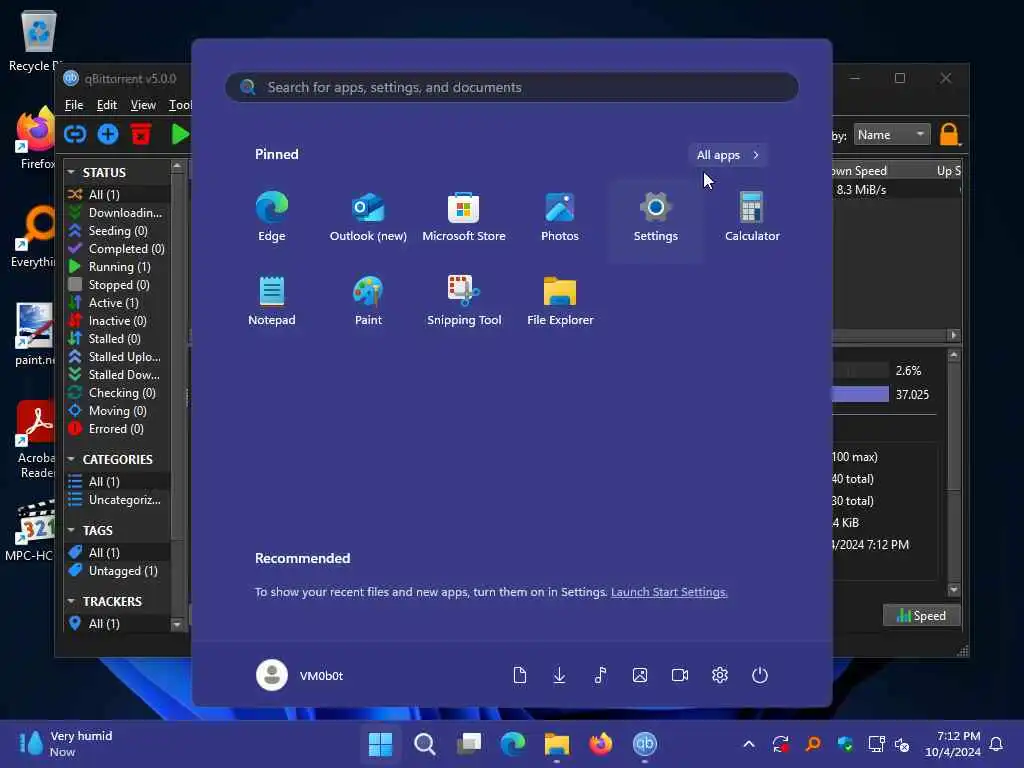Click the 8.3 MiB/s speed cell
Screen dimensions: 1024x768
point(861,189)
